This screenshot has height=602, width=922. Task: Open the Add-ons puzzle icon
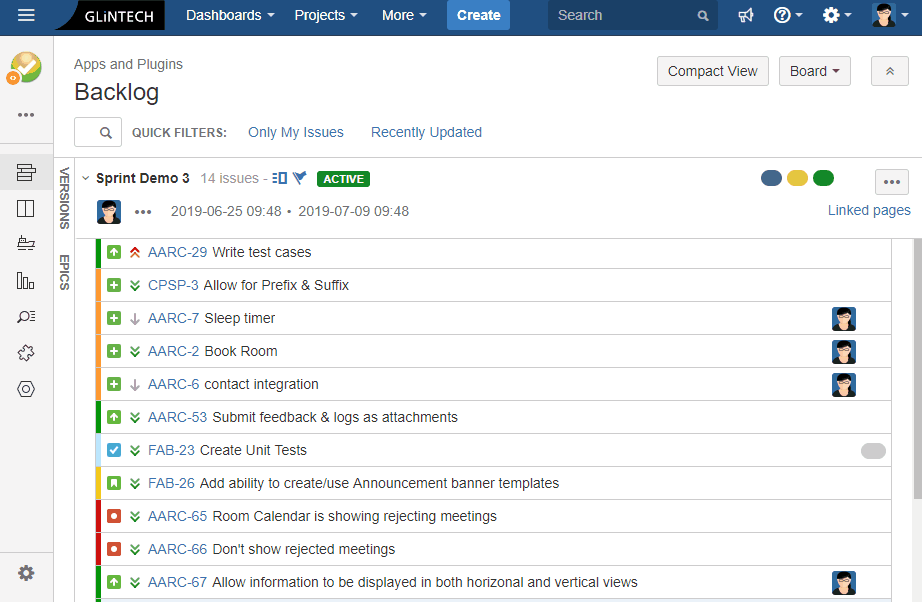(x=26, y=353)
